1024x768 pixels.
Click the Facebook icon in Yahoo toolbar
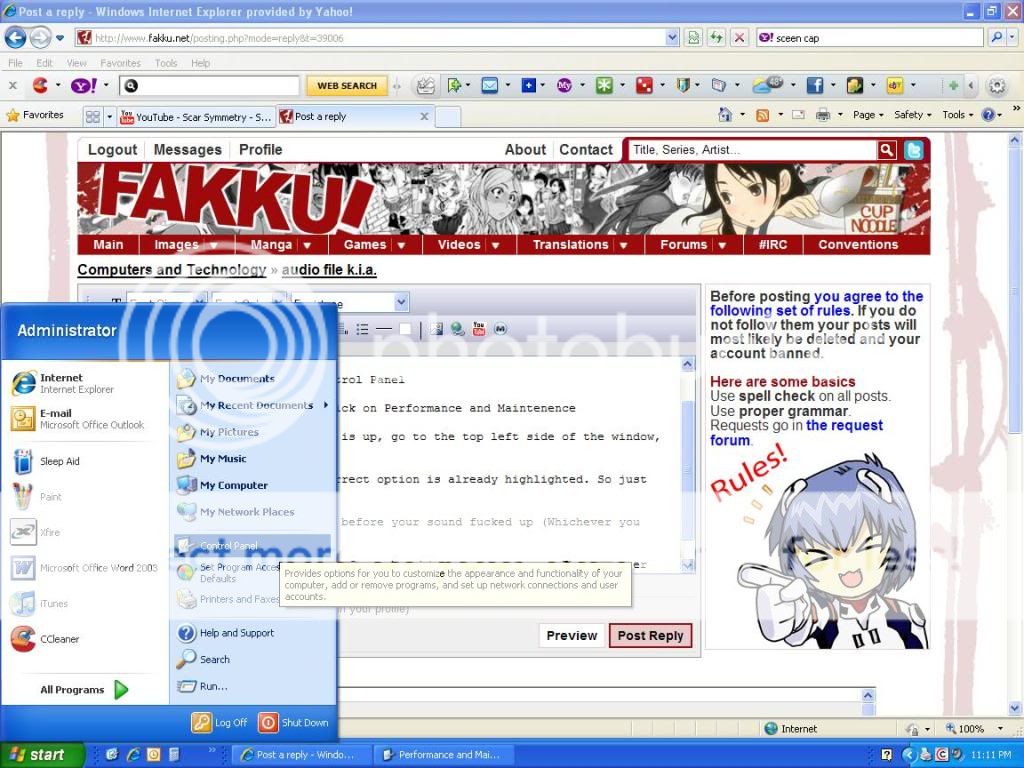tap(814, 86)
